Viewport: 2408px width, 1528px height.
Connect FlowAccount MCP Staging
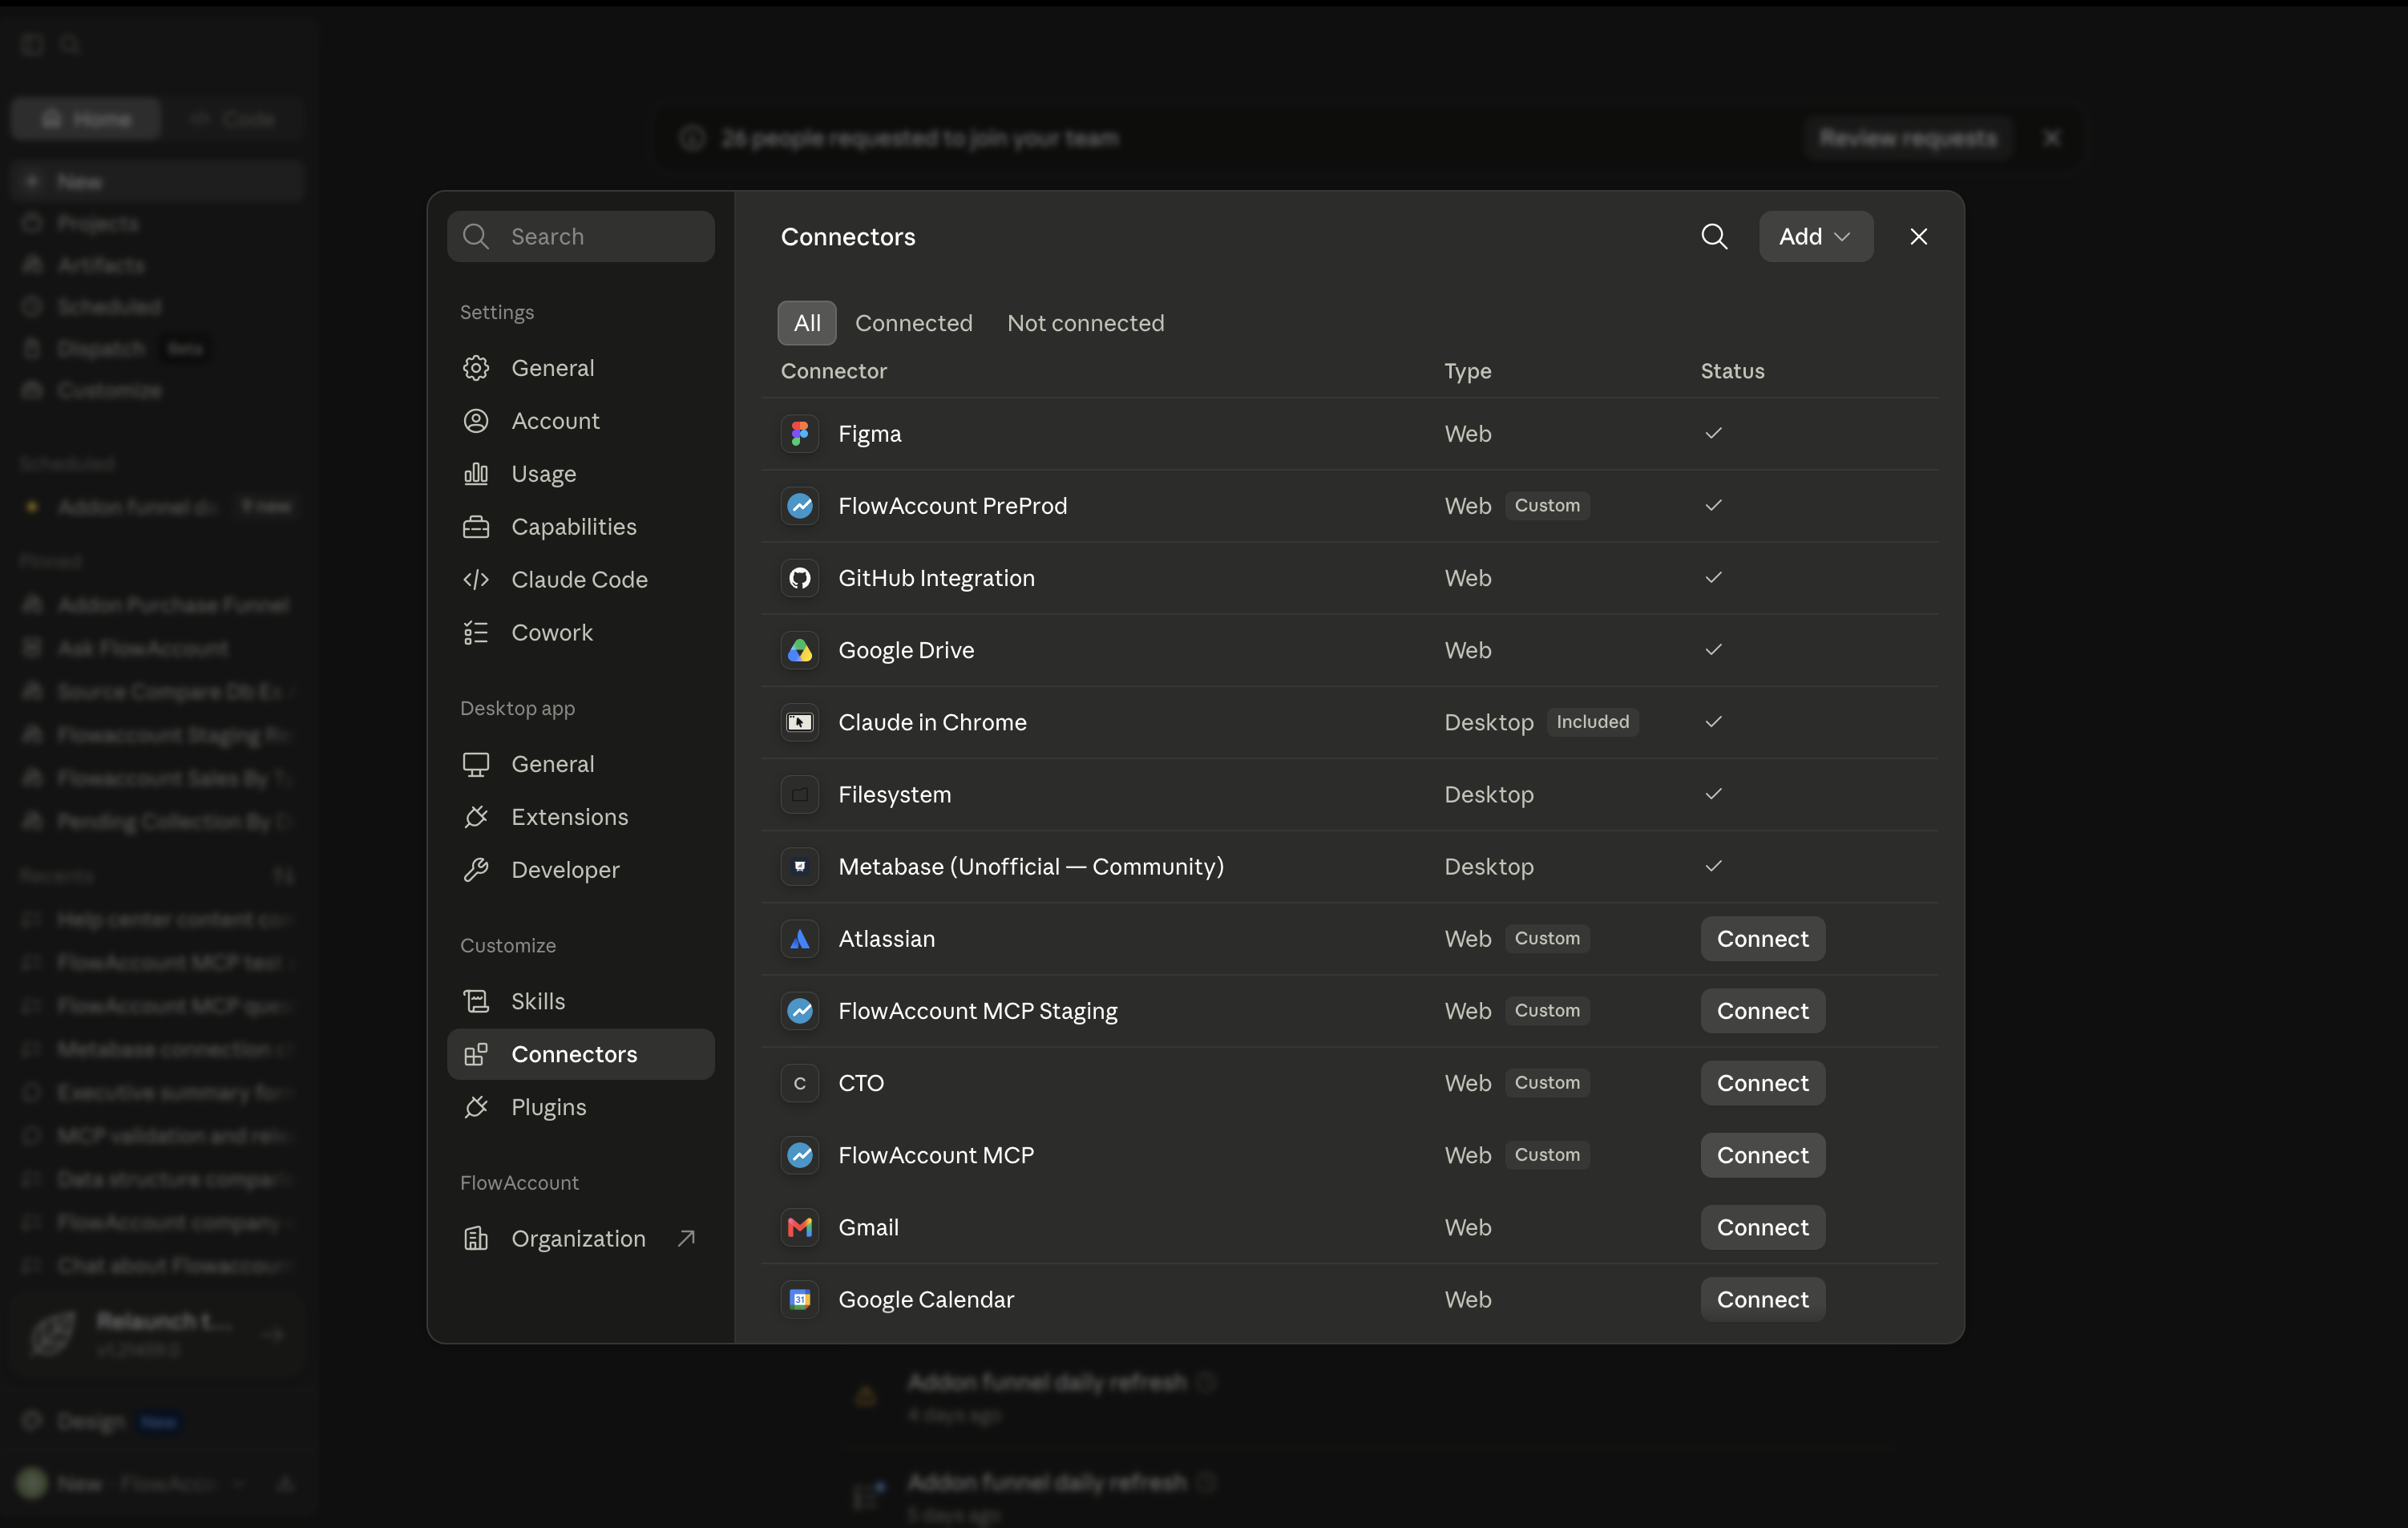(x=1762, y=1011)
